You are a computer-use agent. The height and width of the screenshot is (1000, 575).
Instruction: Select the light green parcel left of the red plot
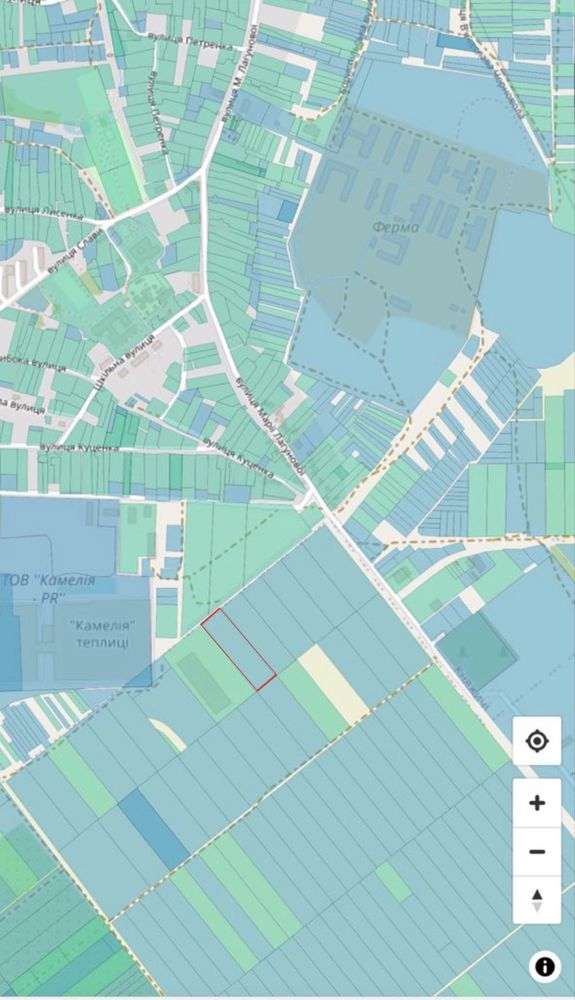210,680
